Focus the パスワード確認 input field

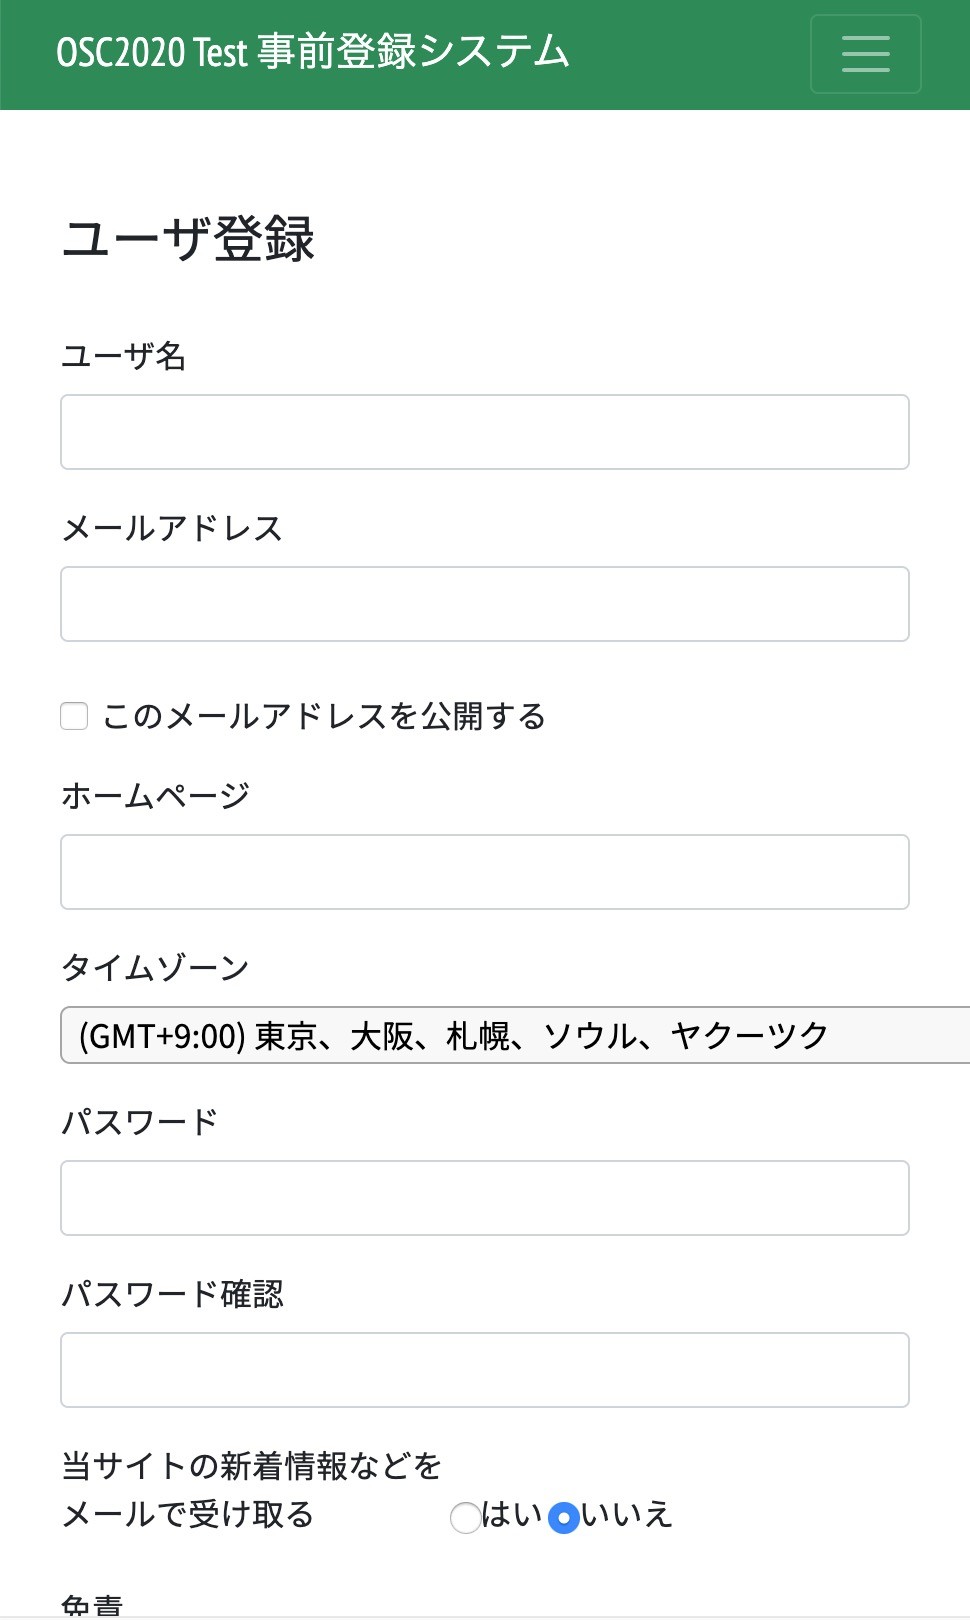coord(484,1370)
